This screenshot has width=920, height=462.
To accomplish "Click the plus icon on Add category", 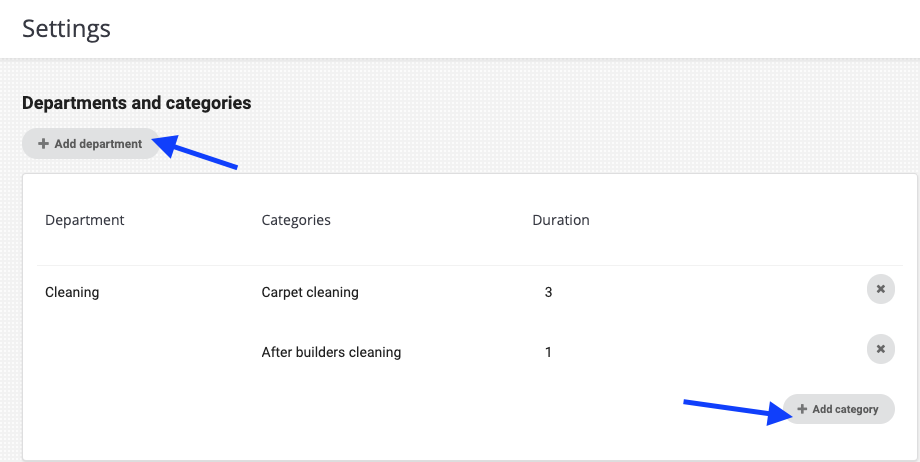I will [x=802, y=409].
